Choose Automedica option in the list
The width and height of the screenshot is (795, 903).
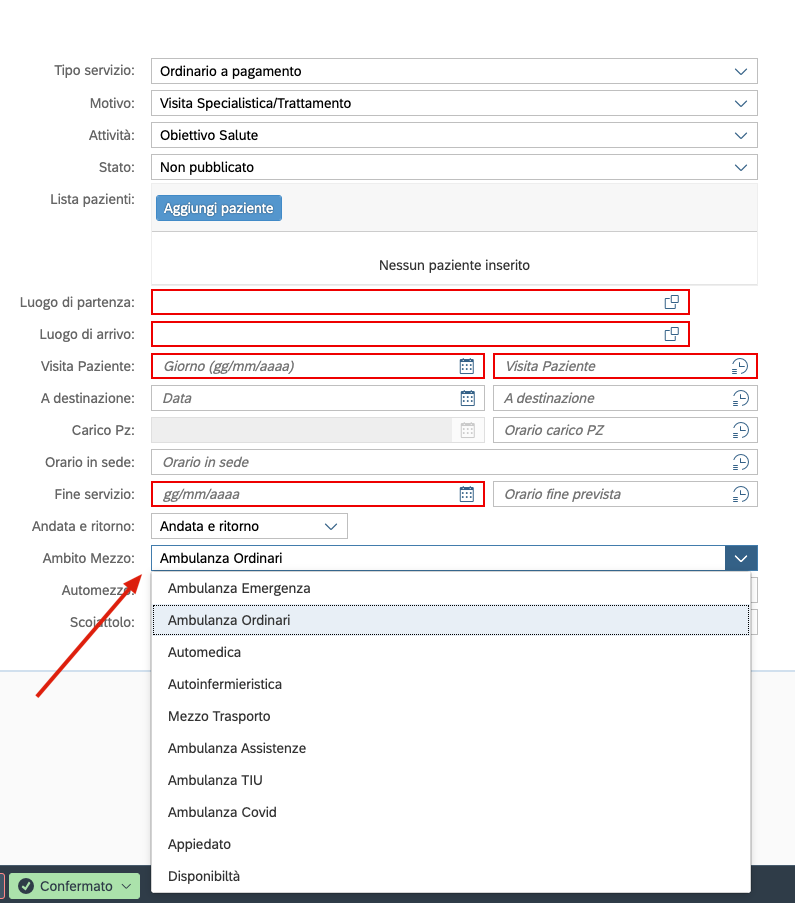click(x=204, y=652)
